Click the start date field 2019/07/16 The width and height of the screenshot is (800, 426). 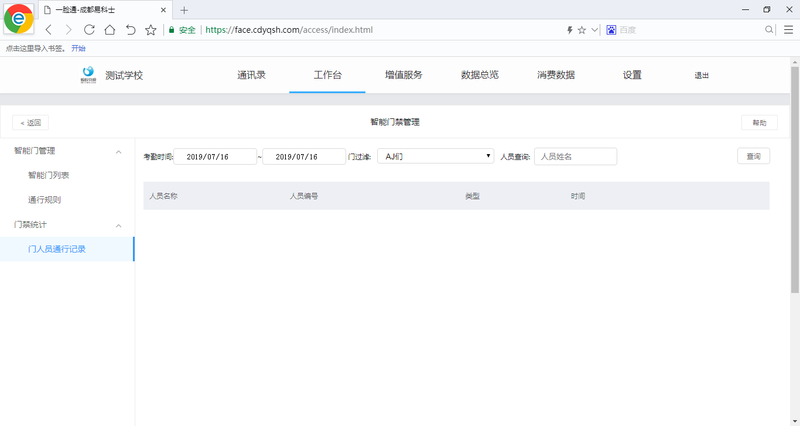[x=215, y=157]
